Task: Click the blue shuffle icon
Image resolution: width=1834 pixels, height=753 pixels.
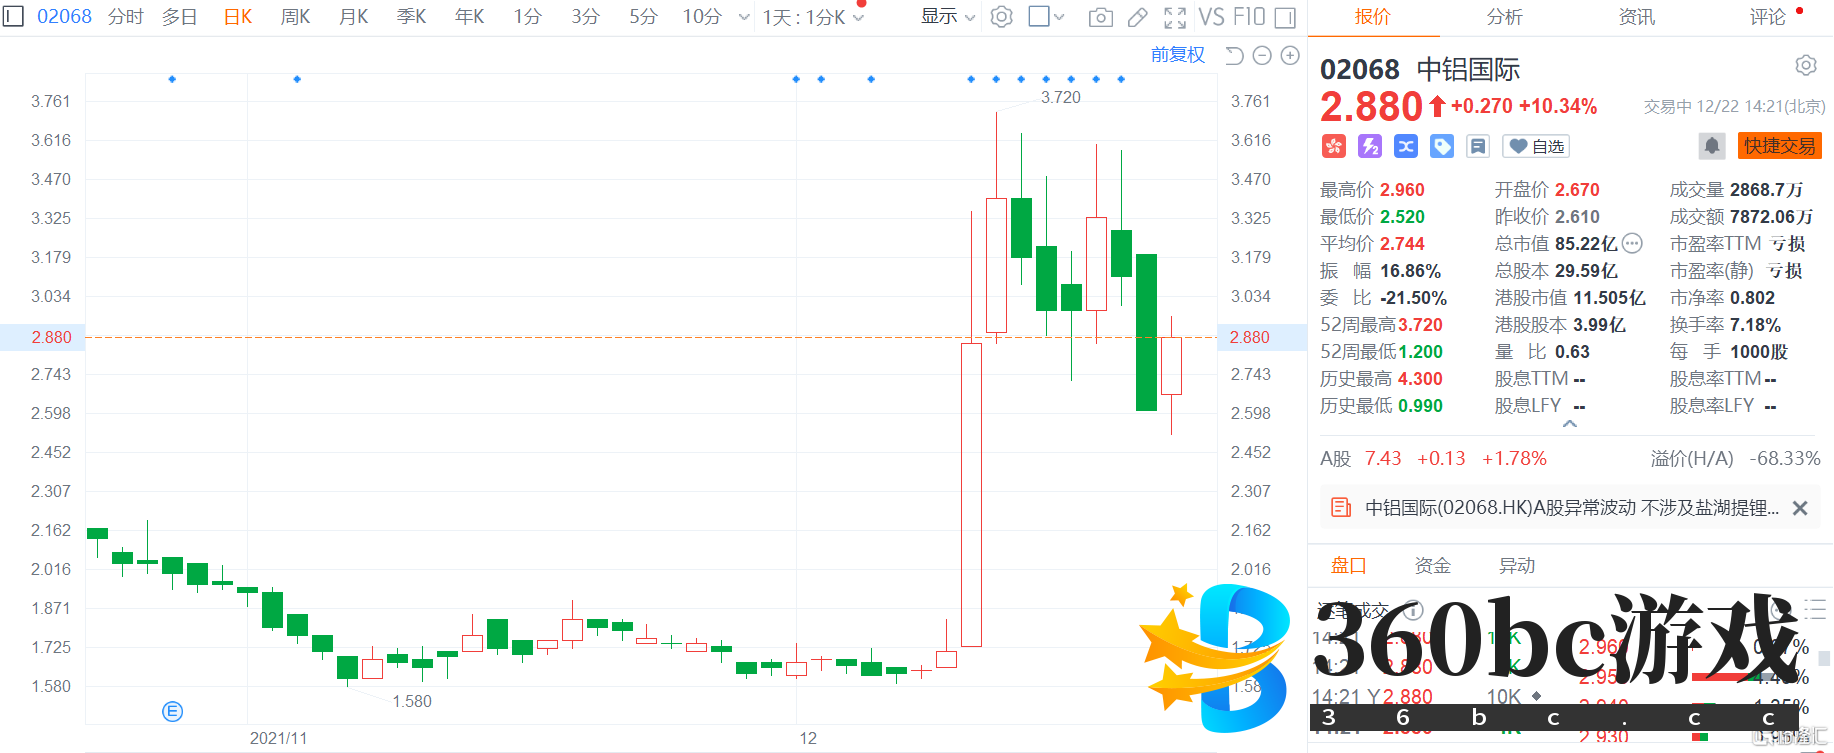Action: click(1406, 147)
